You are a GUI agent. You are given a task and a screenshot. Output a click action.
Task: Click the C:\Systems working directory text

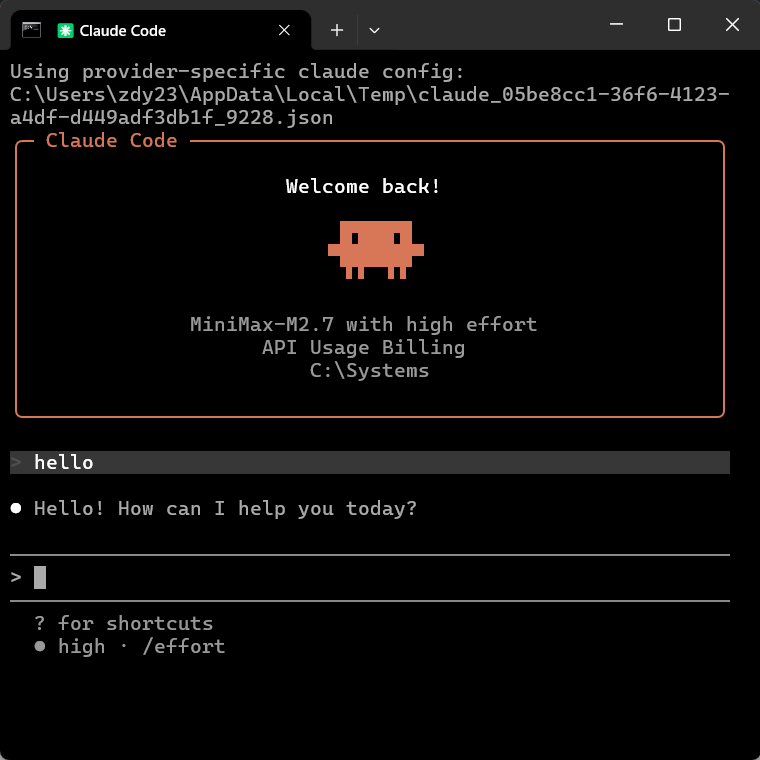369,371
